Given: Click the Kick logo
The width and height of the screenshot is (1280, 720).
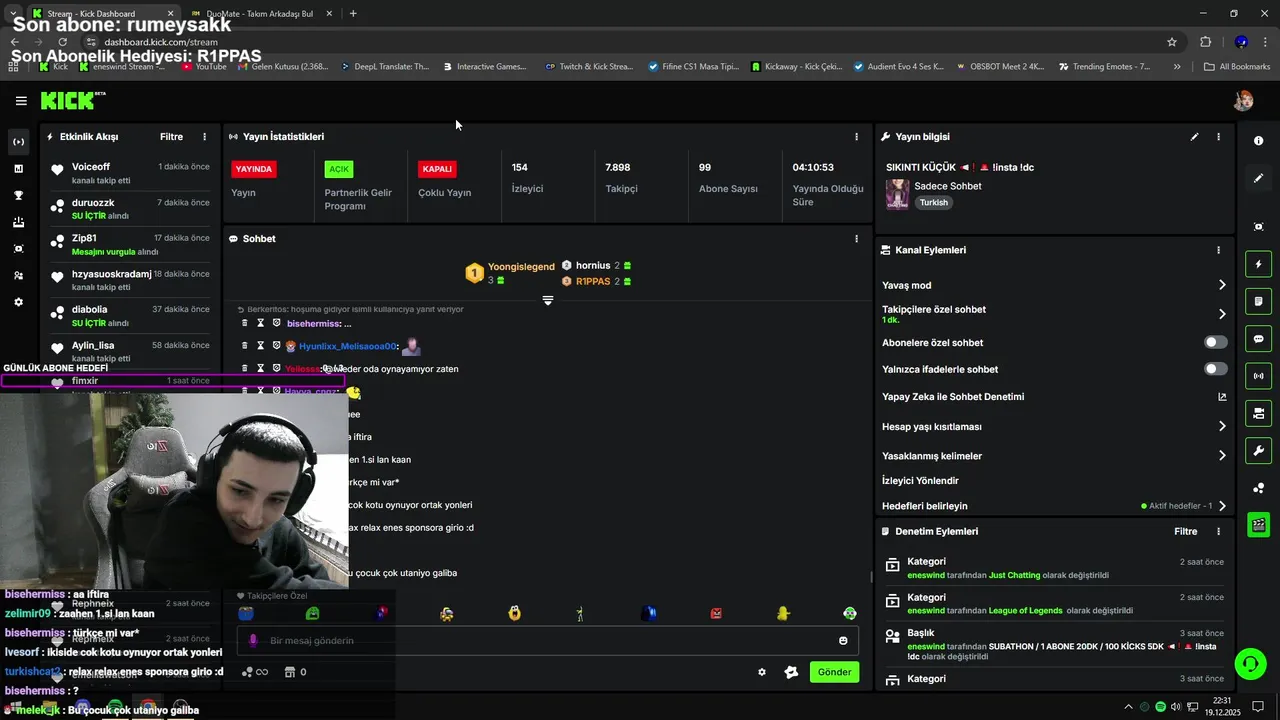Looking at the screenshot, I should click(72, 101).
